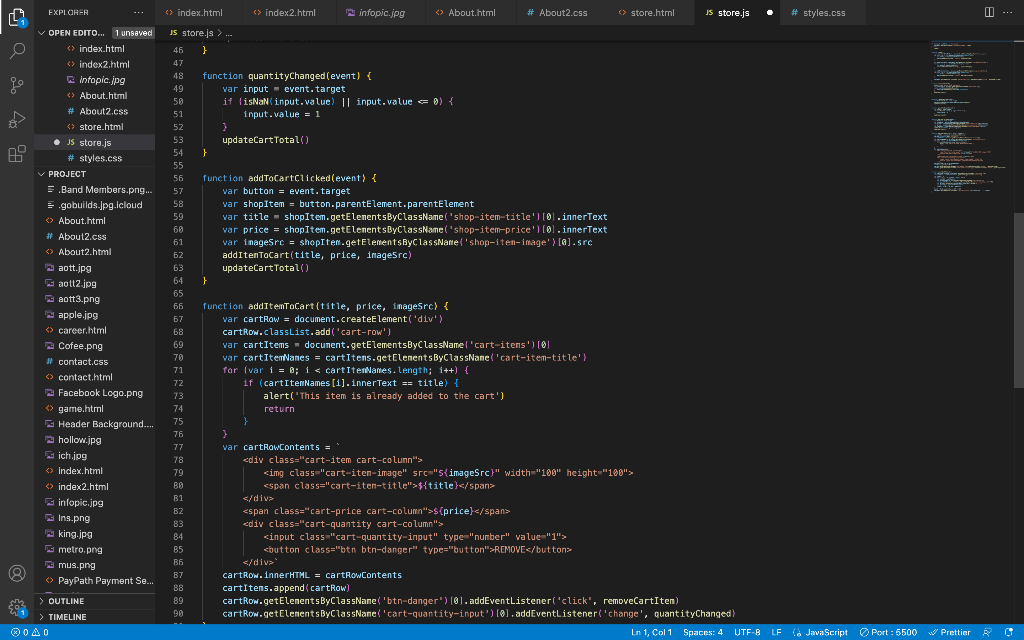This screenshot has height=640, width=1024.
Task: Open the Accounts icon in the activity bar
Action: tap(15, 575)
